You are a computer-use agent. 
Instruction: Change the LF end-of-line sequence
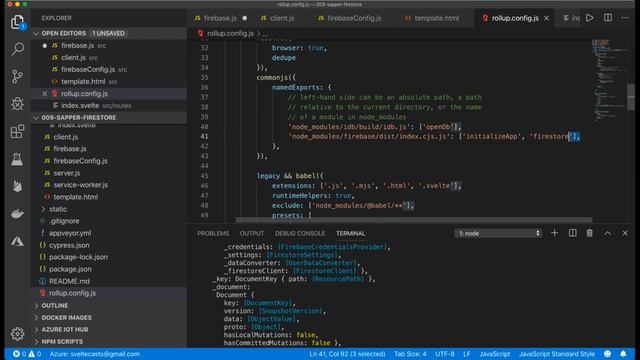(467, 354)
